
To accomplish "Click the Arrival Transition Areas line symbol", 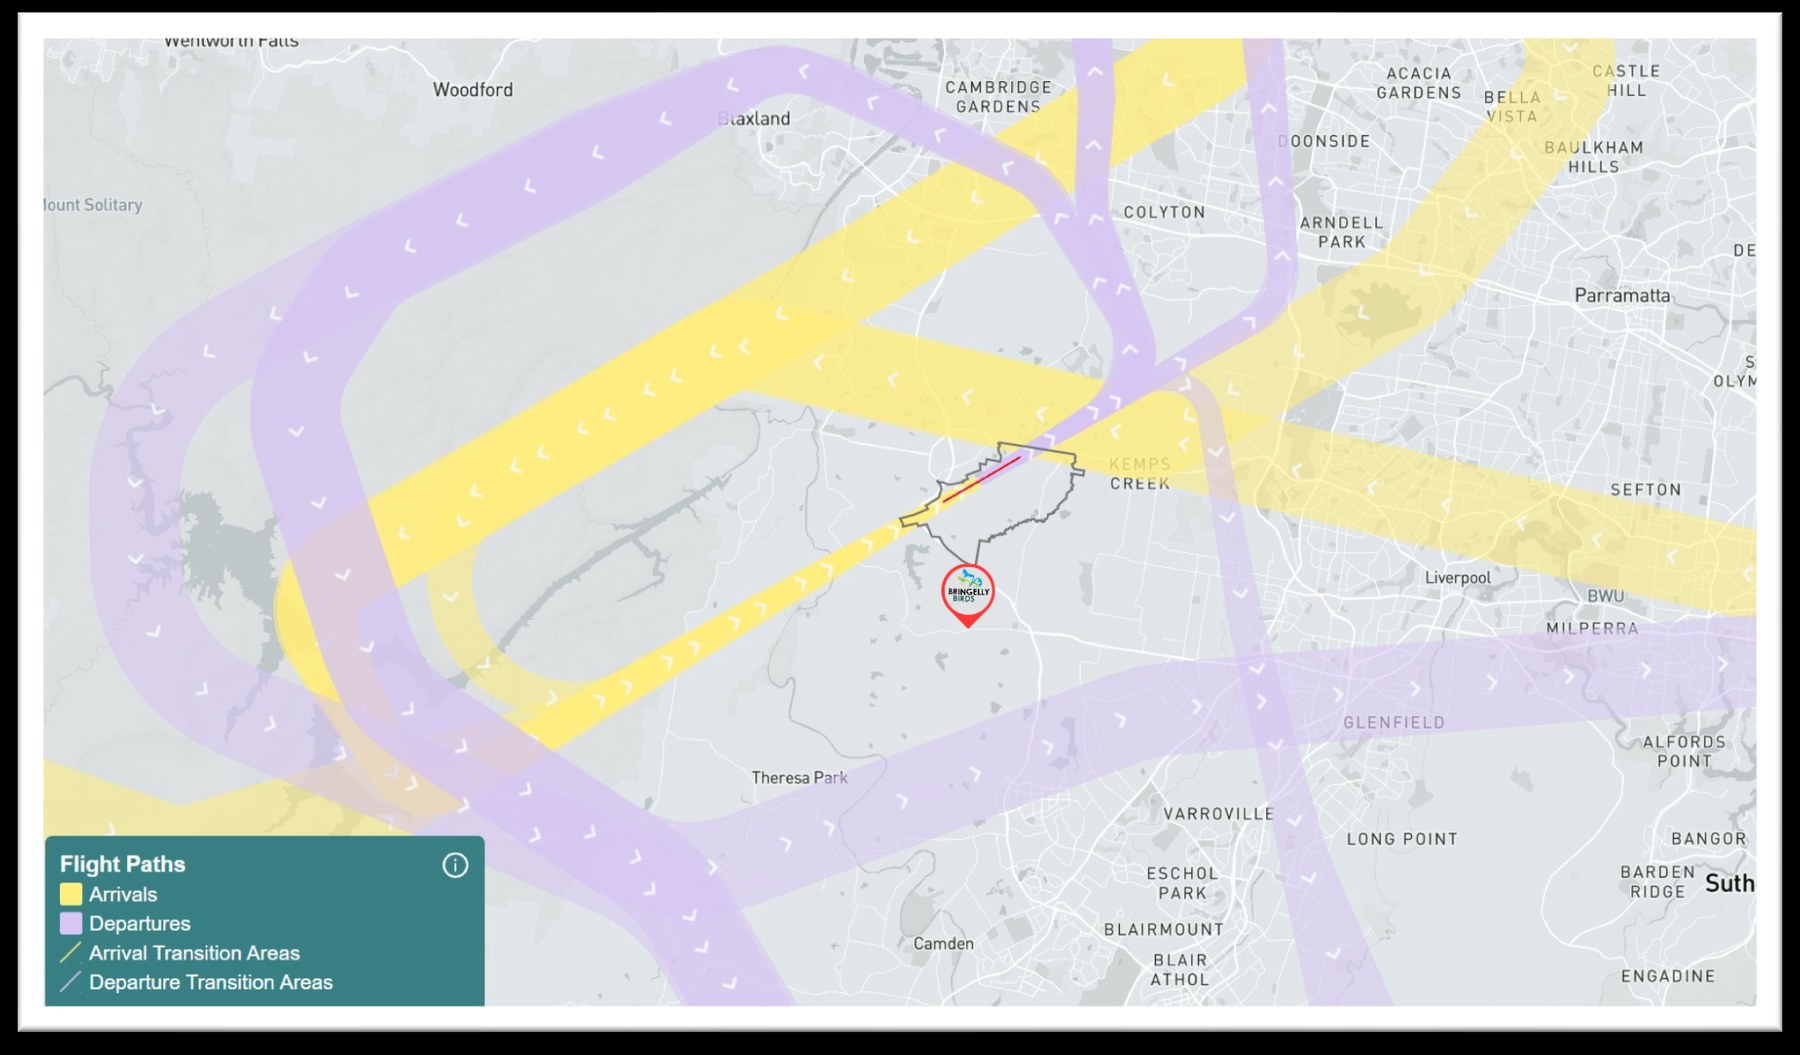I will tap(71, 952).
